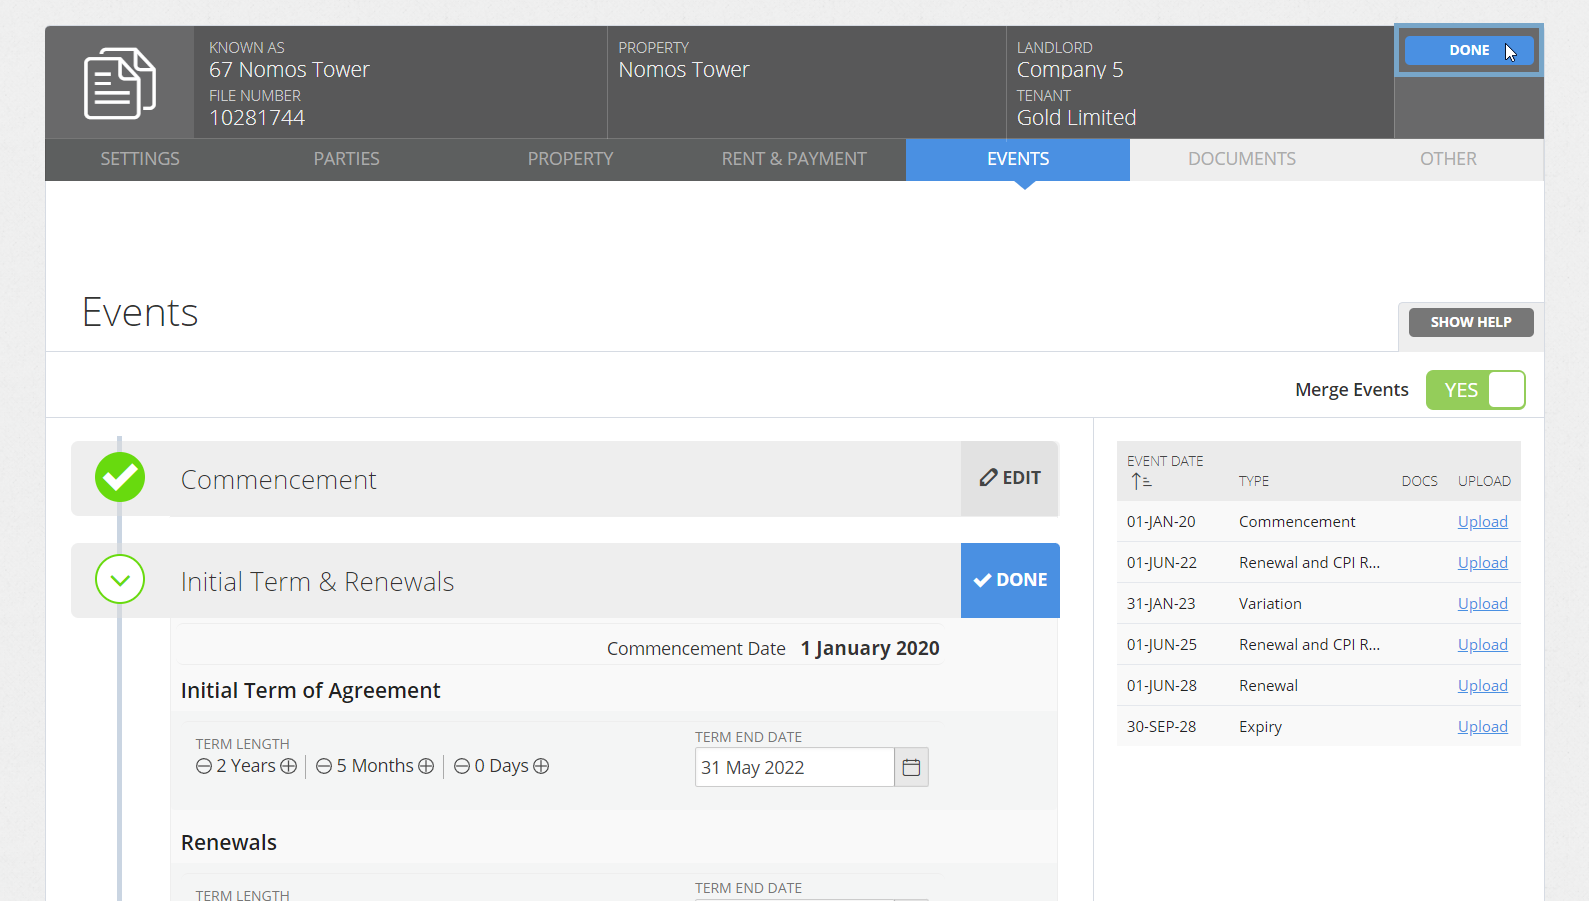Increase the term Days value
This screenshot has height=901, width=1589.
point(541,766)
